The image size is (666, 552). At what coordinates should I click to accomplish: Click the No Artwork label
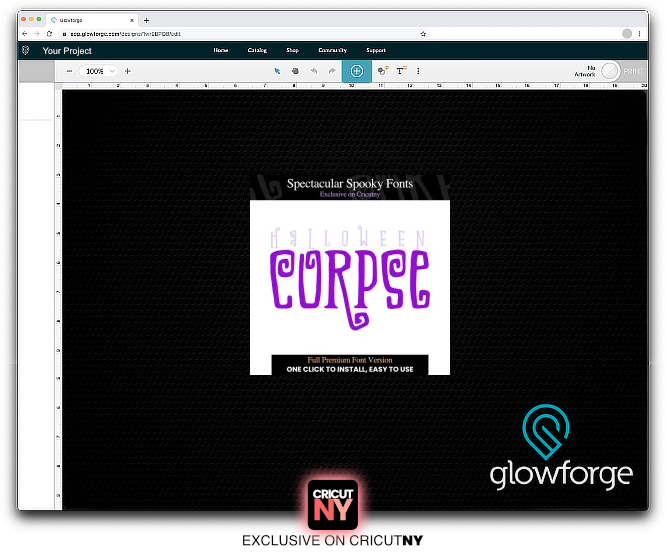[585, 71]
